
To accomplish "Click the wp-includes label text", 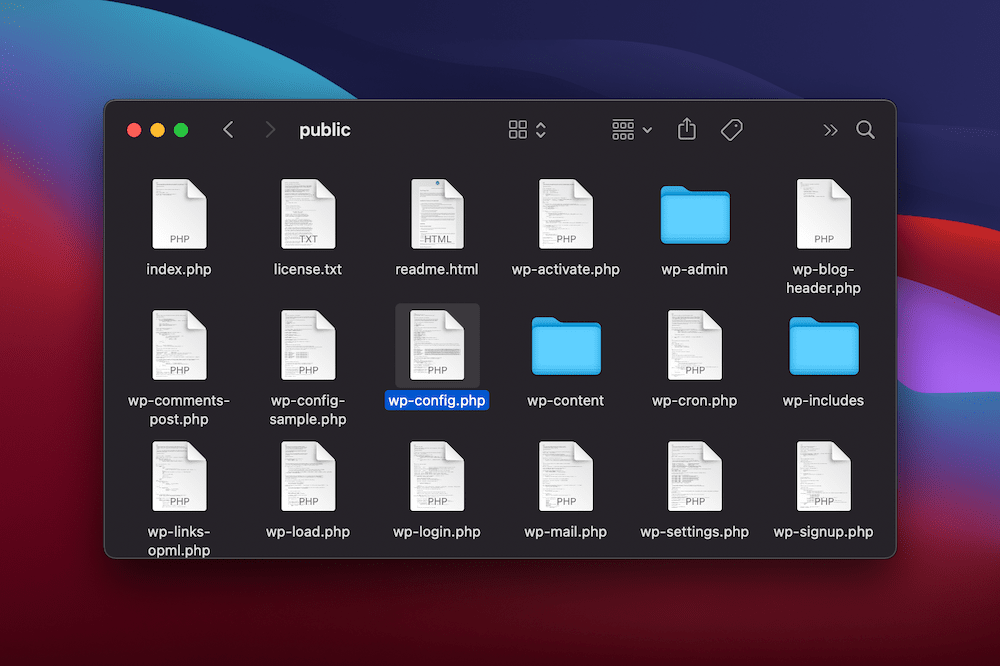I will pyautogui.click(x=823, y=401).
